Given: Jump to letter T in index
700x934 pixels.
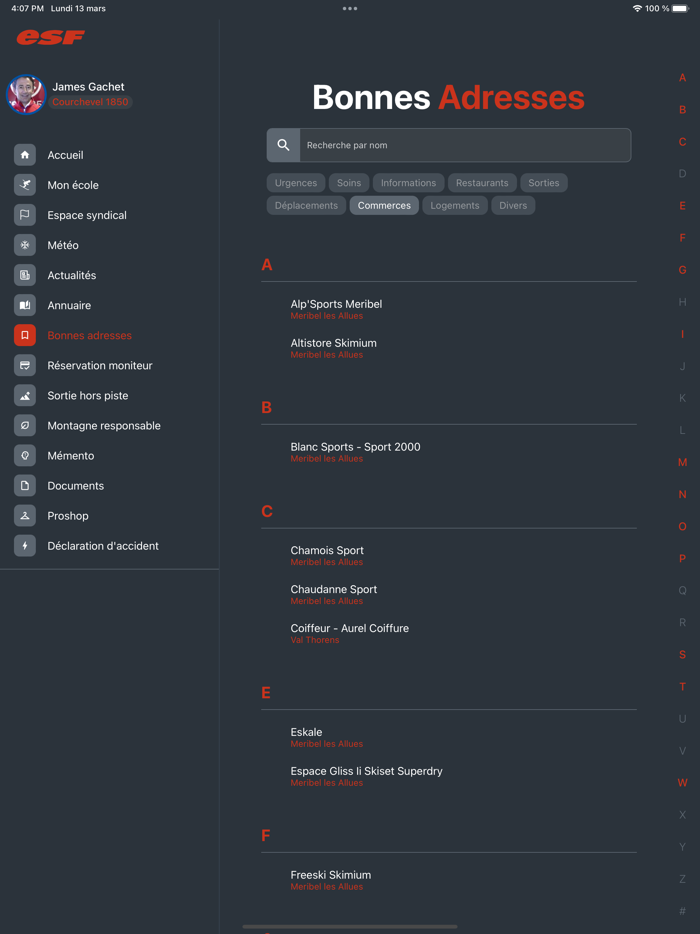Looking at the screenshot, I should coord(683,687).
